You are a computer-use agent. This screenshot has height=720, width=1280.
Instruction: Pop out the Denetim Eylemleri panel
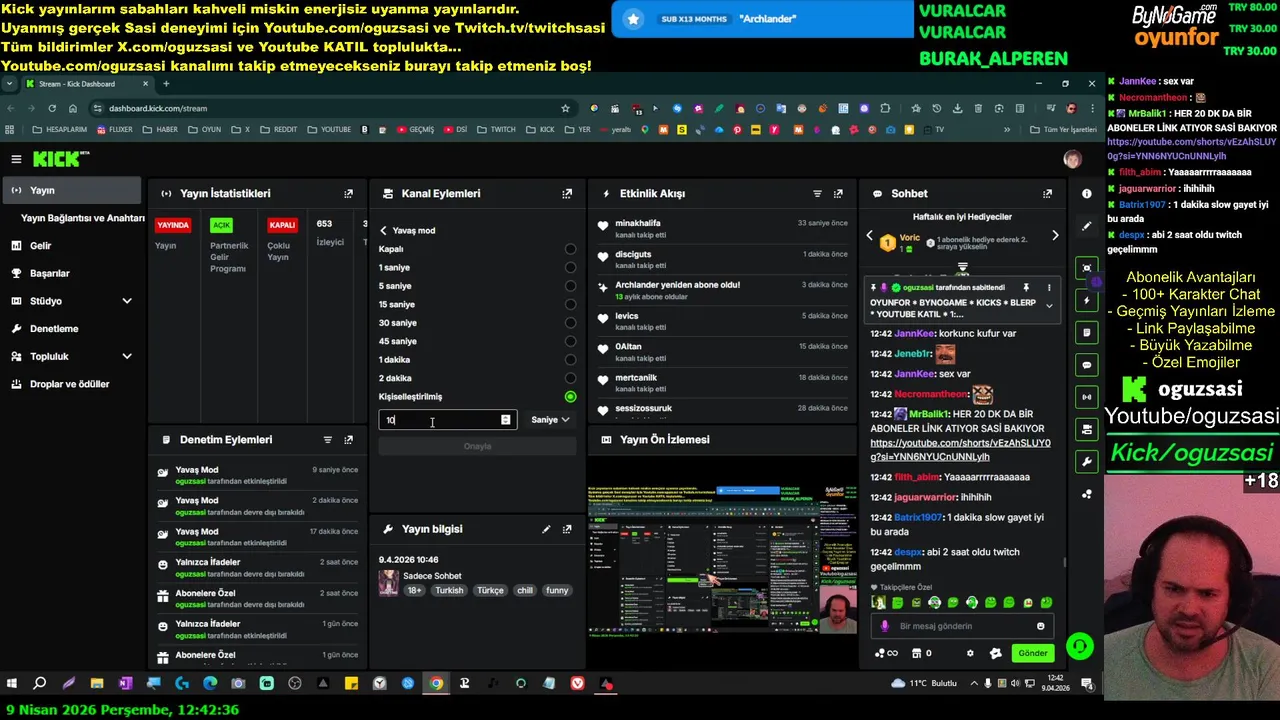[x=348, y=440]
